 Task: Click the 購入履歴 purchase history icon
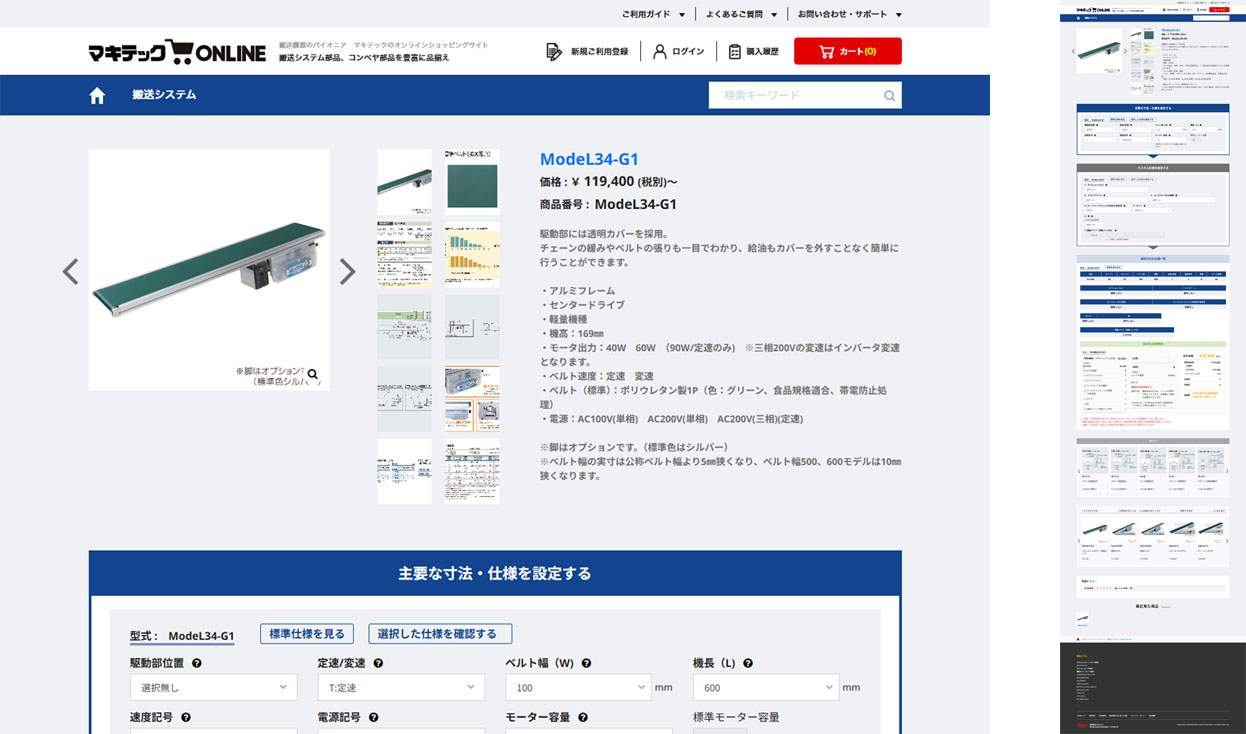pyautogui.click(x=735, y=51)
